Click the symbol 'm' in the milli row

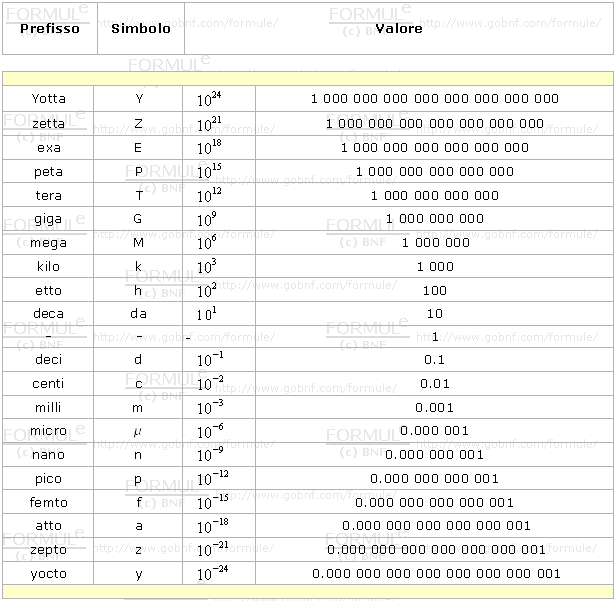click(138, 408)
